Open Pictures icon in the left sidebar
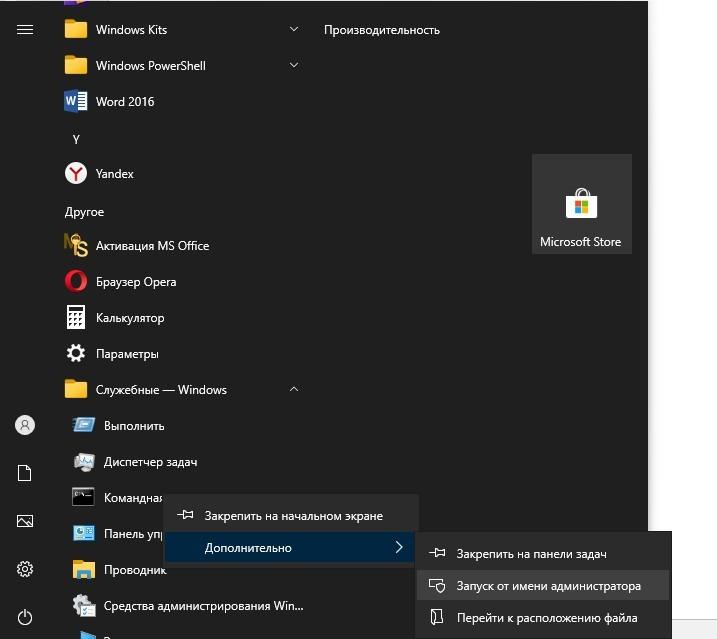Screen dimensions: 717x639 point(25,521)
